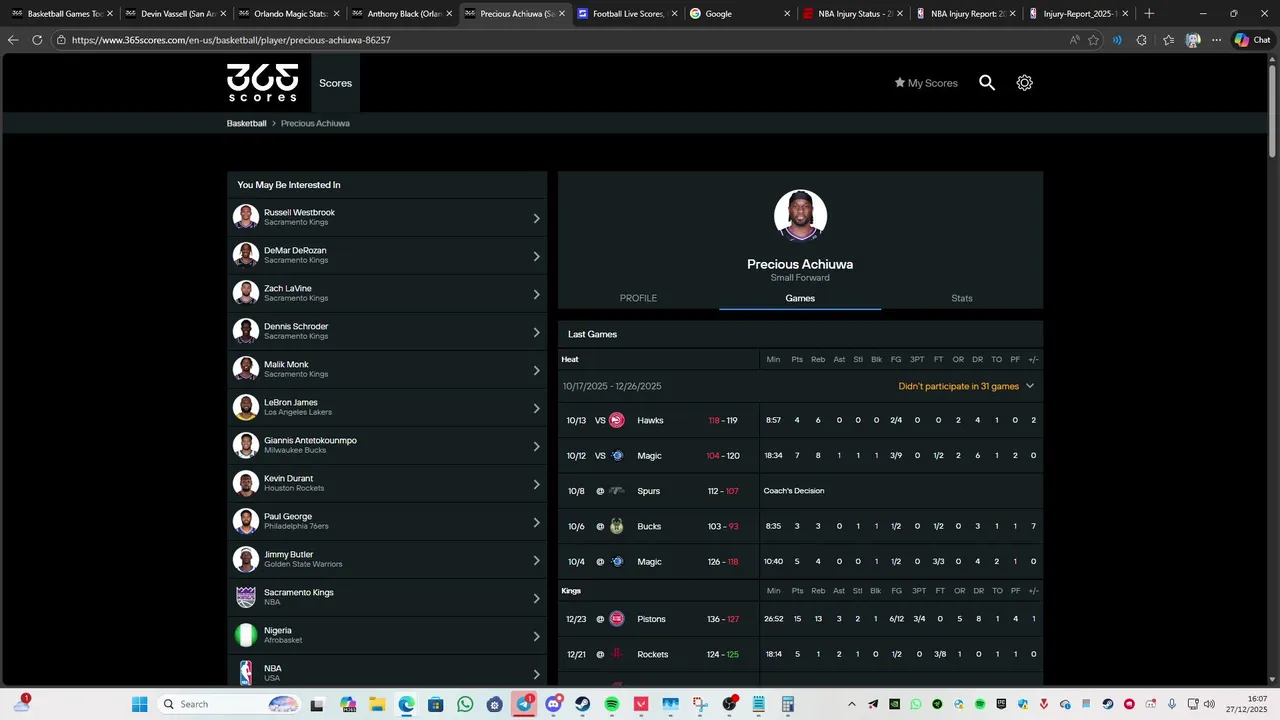Switch to the Stats tab
This screenshot has width=1280, height=720.
tap(962, 298)
